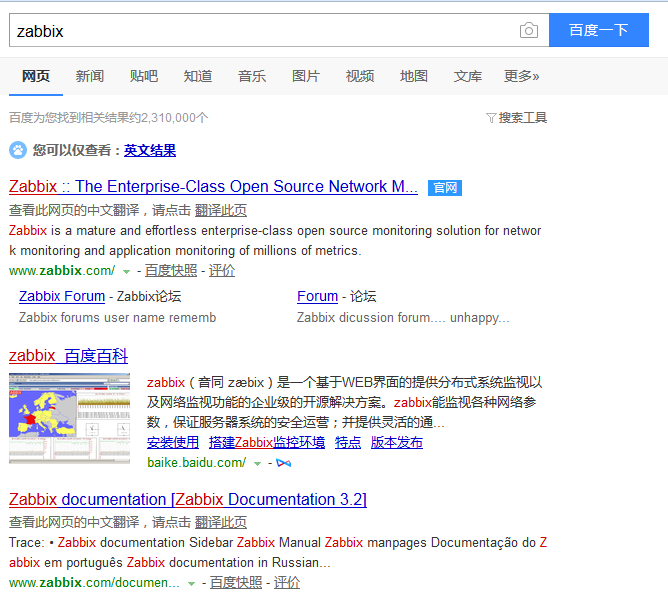Image resolution: width=668 pixels, height=593 pixels.
Task: Expand the dropdown arrow after baike.baidu.com/
Action: 257,463
